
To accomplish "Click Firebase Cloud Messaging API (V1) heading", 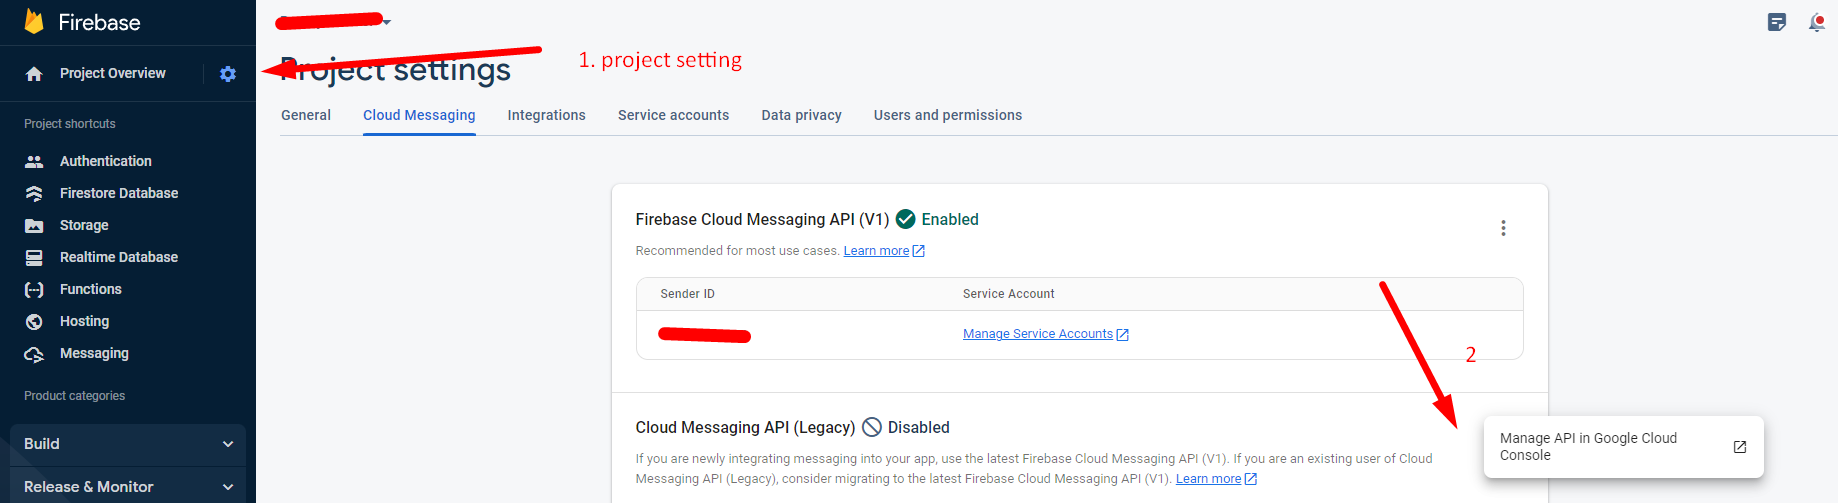I will [x=762, y=219].
